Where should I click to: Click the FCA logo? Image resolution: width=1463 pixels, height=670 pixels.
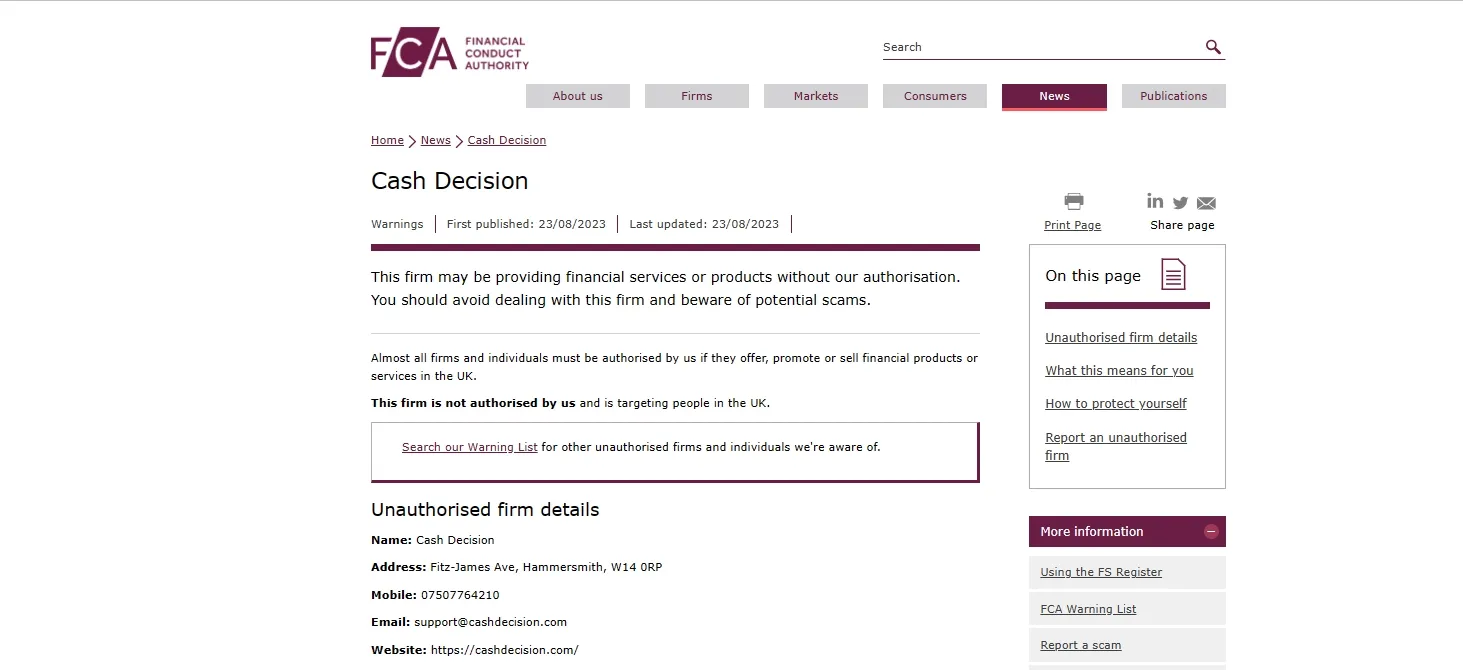click(450, 52)
